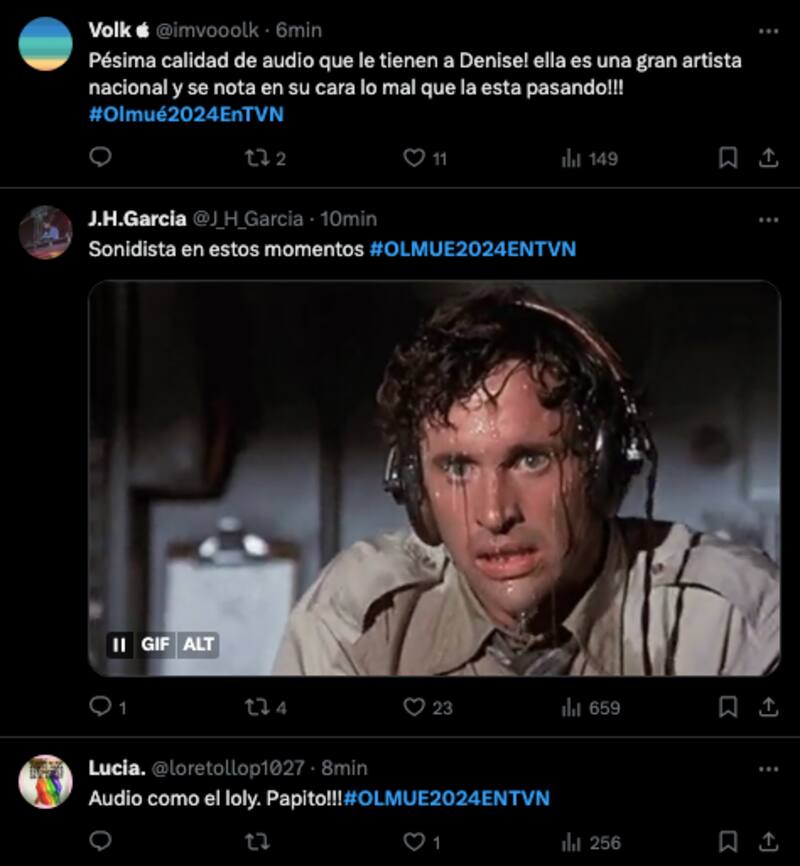Open Lucia's profile avatar
This screenshot has height=866, width=800.
coord(45,781)
